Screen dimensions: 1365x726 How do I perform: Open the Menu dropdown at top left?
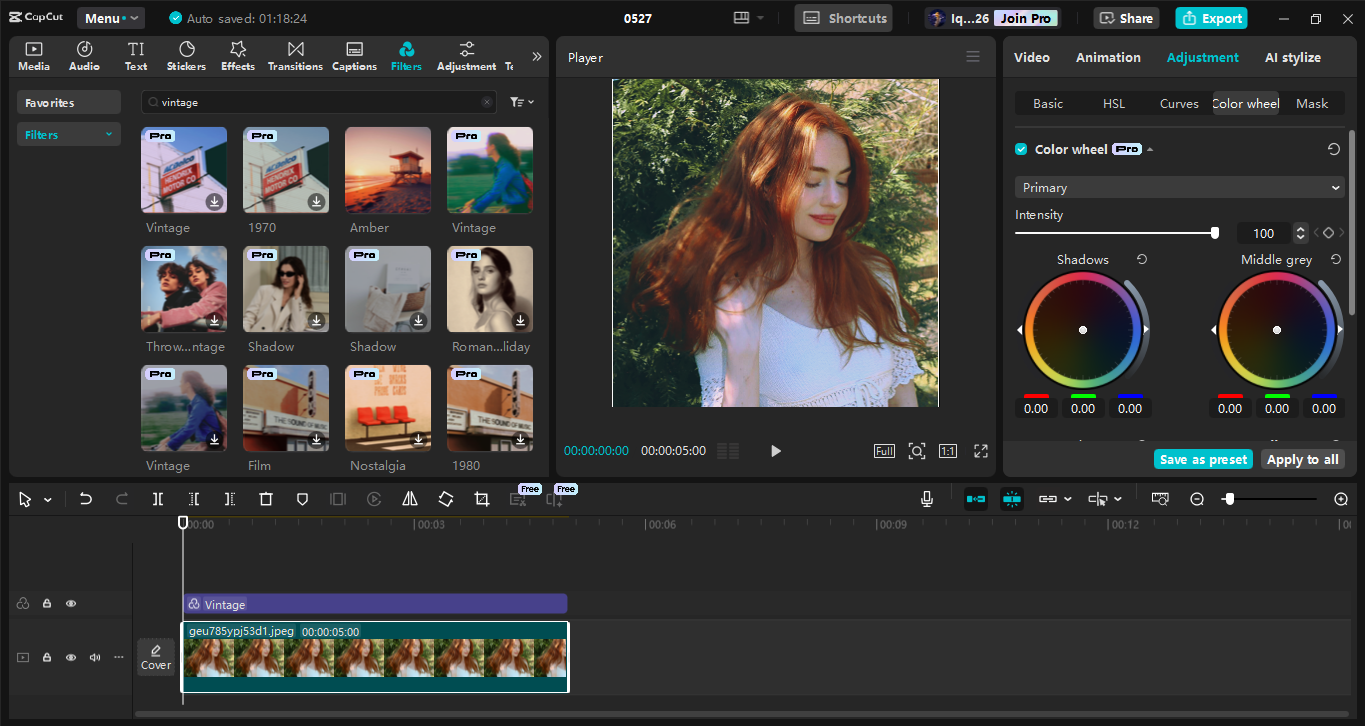tap(110, 17)
